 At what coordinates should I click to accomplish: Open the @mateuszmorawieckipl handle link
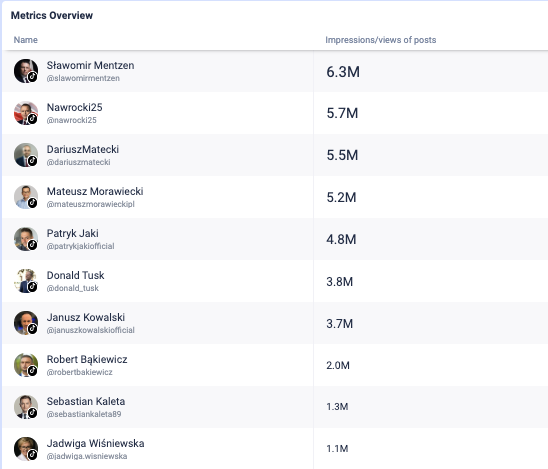(x=91, y=204)
